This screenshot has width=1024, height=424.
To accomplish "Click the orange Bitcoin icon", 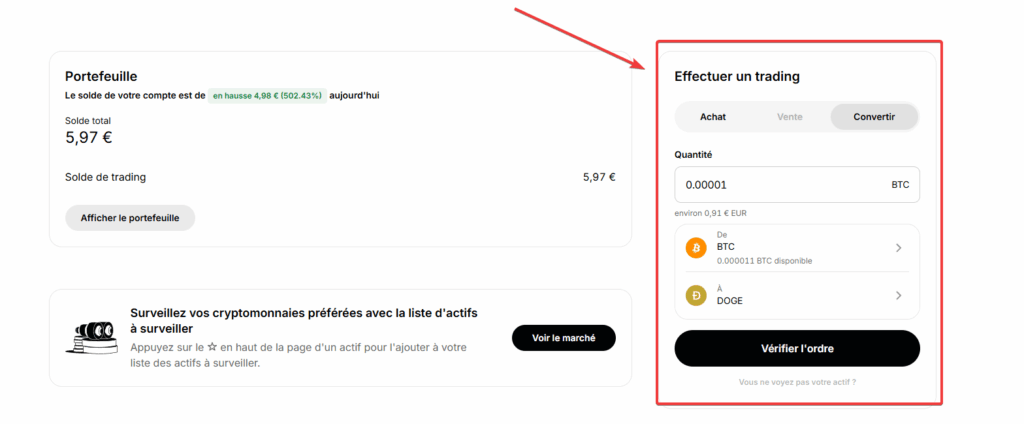I will coord(696,248).
